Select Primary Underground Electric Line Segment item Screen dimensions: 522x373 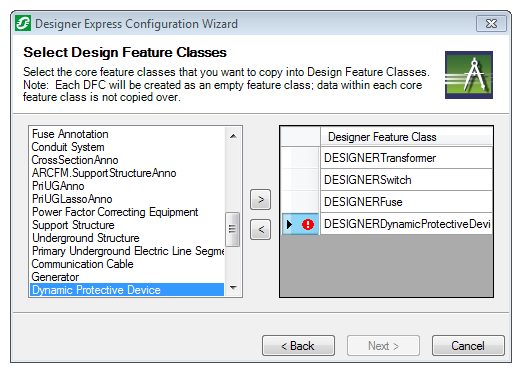[x=127, y=251]
